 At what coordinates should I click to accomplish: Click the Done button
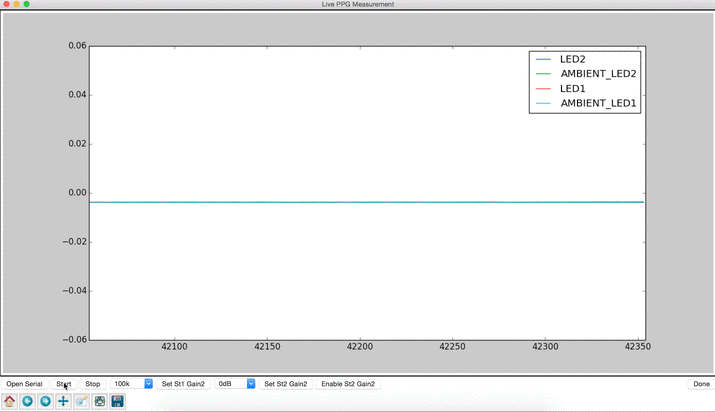coord(701,384)
